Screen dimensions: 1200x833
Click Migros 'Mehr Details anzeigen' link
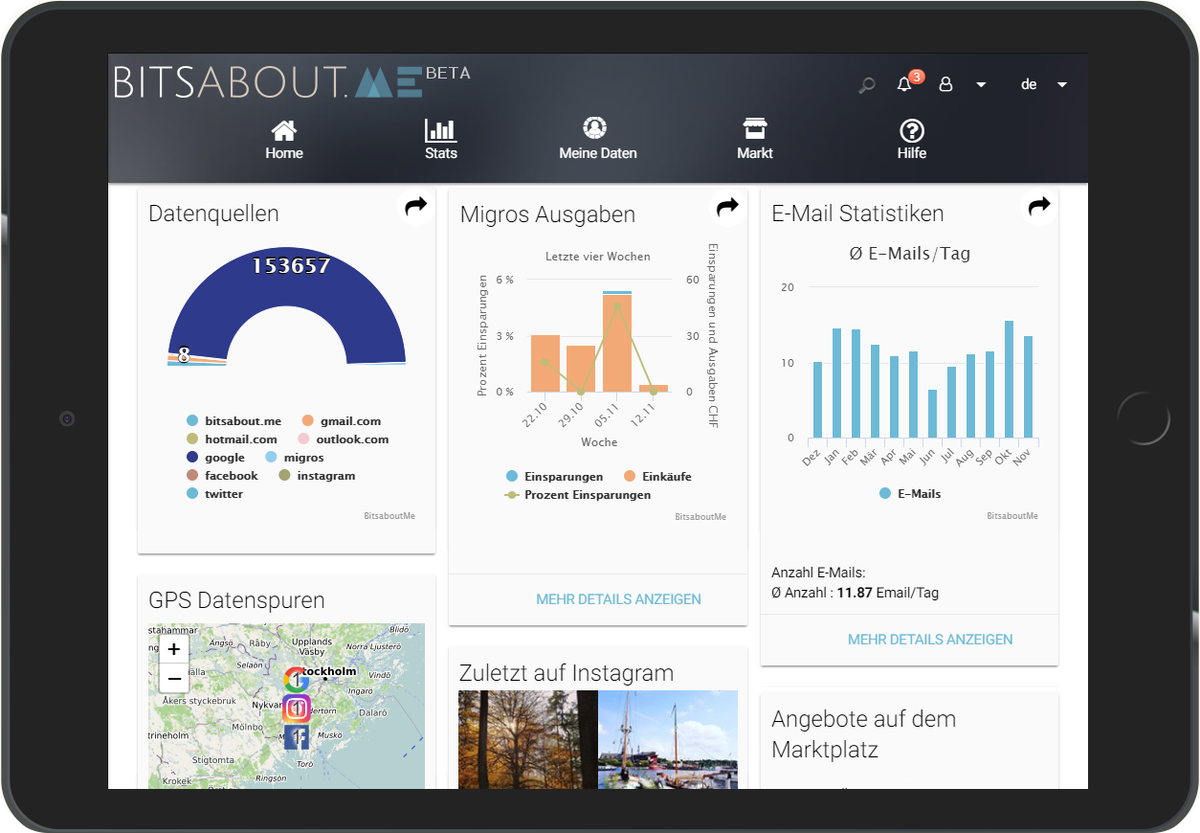(619, 599)
